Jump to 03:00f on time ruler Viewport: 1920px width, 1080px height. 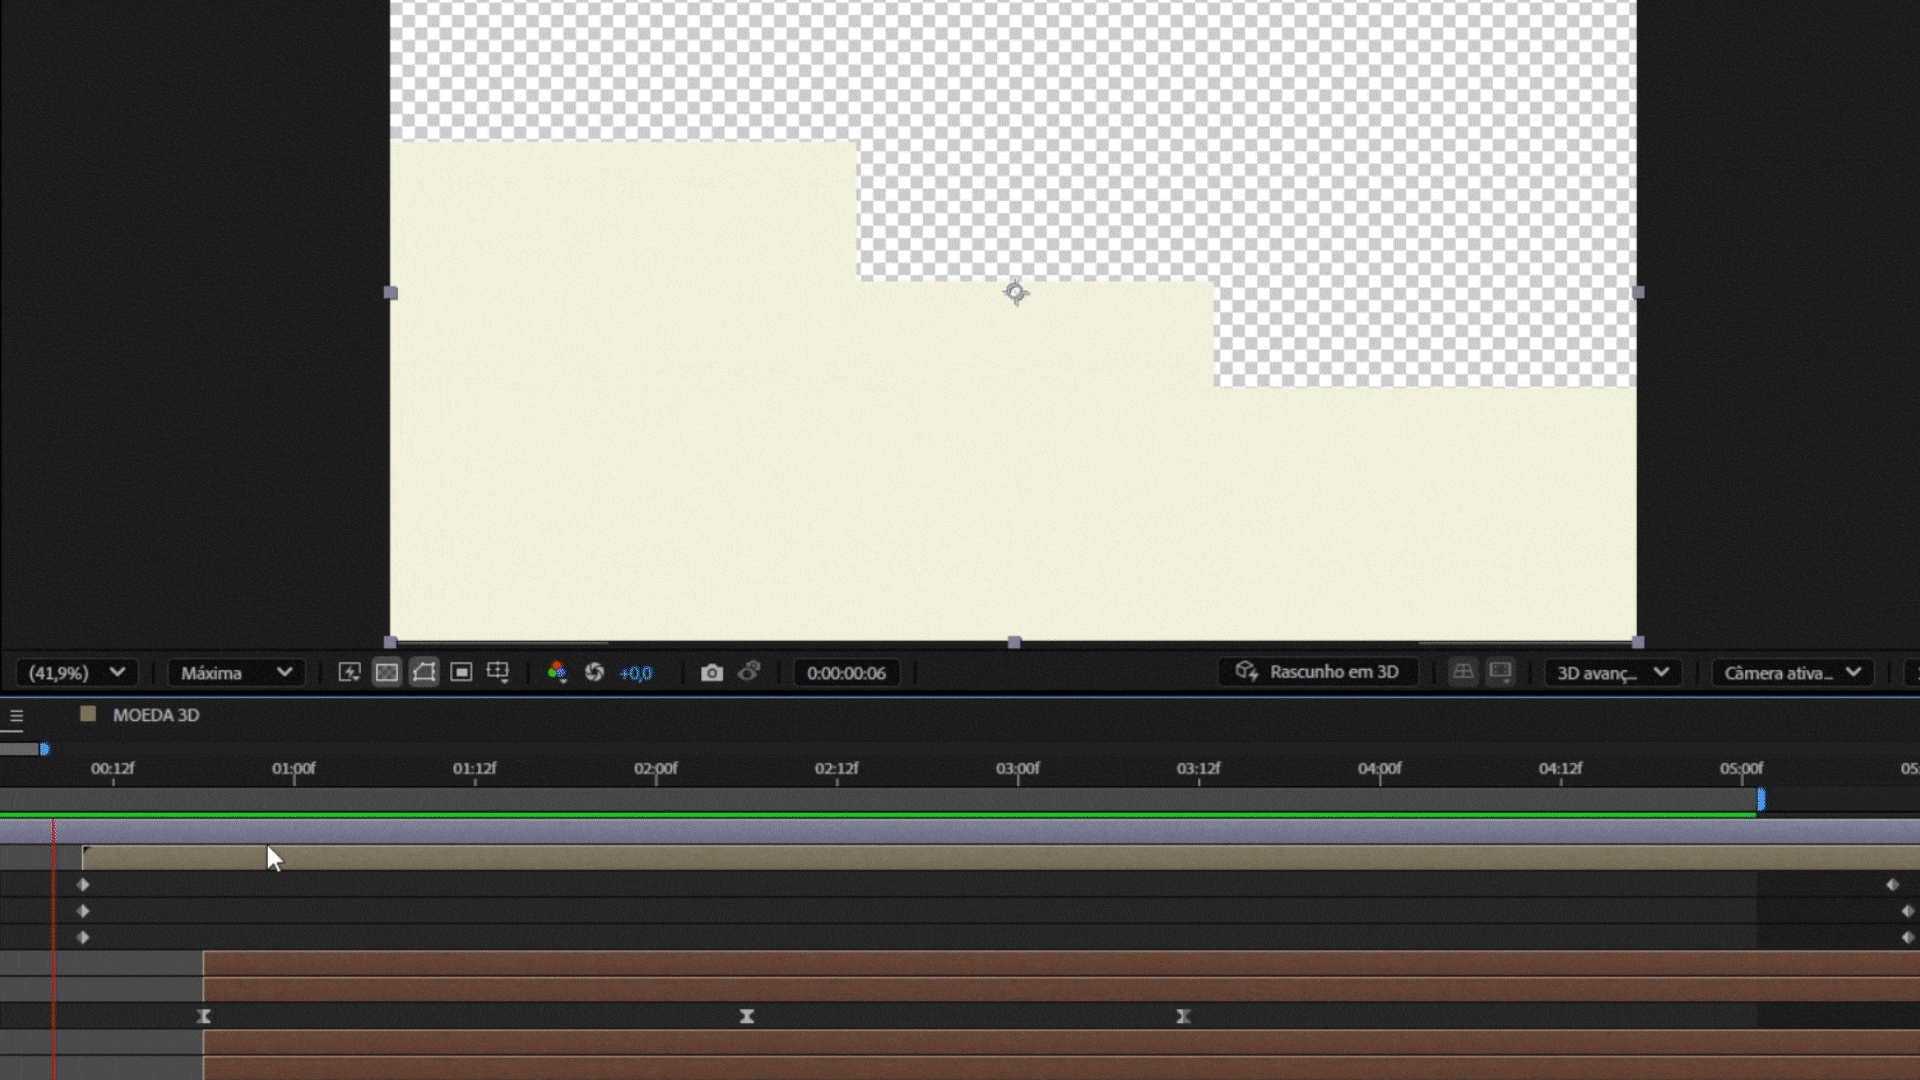point(1018,769)
